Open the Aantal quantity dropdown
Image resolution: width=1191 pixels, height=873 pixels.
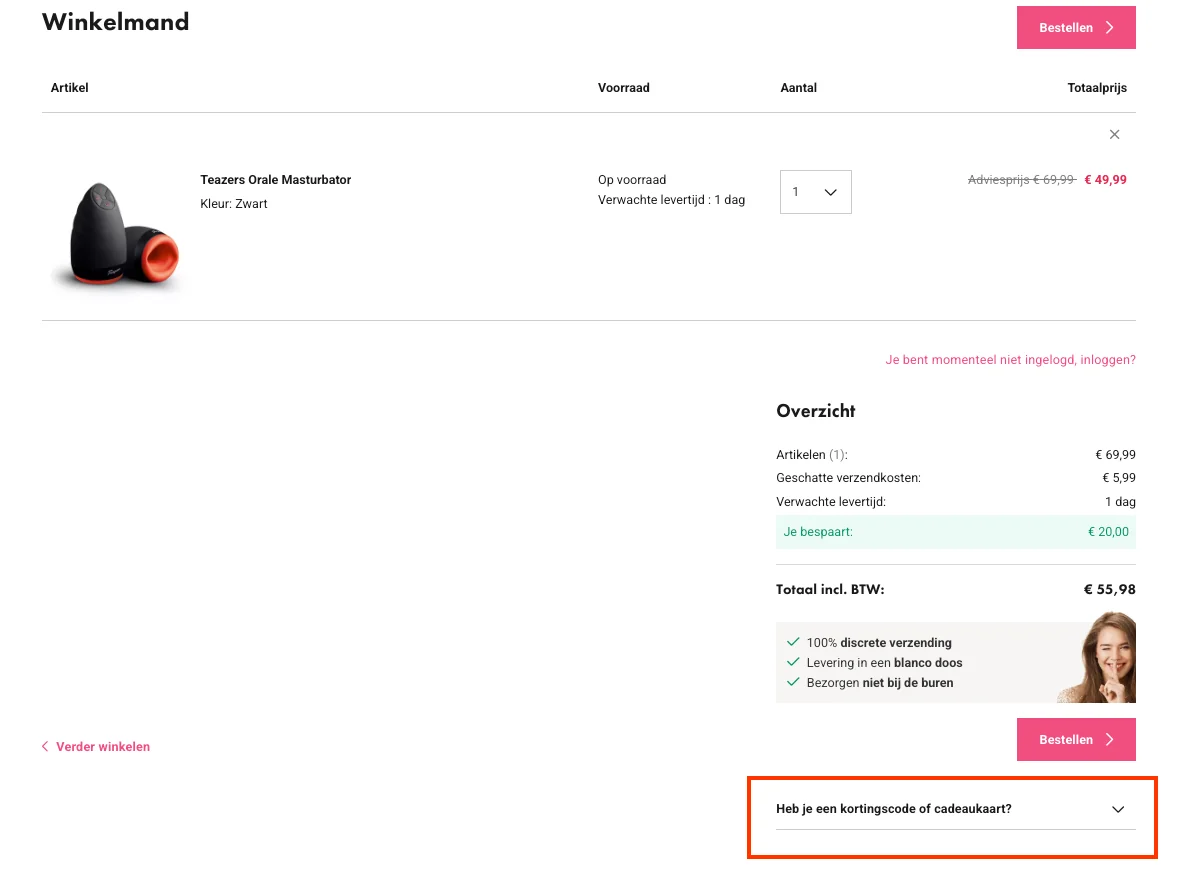click(815, 192)
